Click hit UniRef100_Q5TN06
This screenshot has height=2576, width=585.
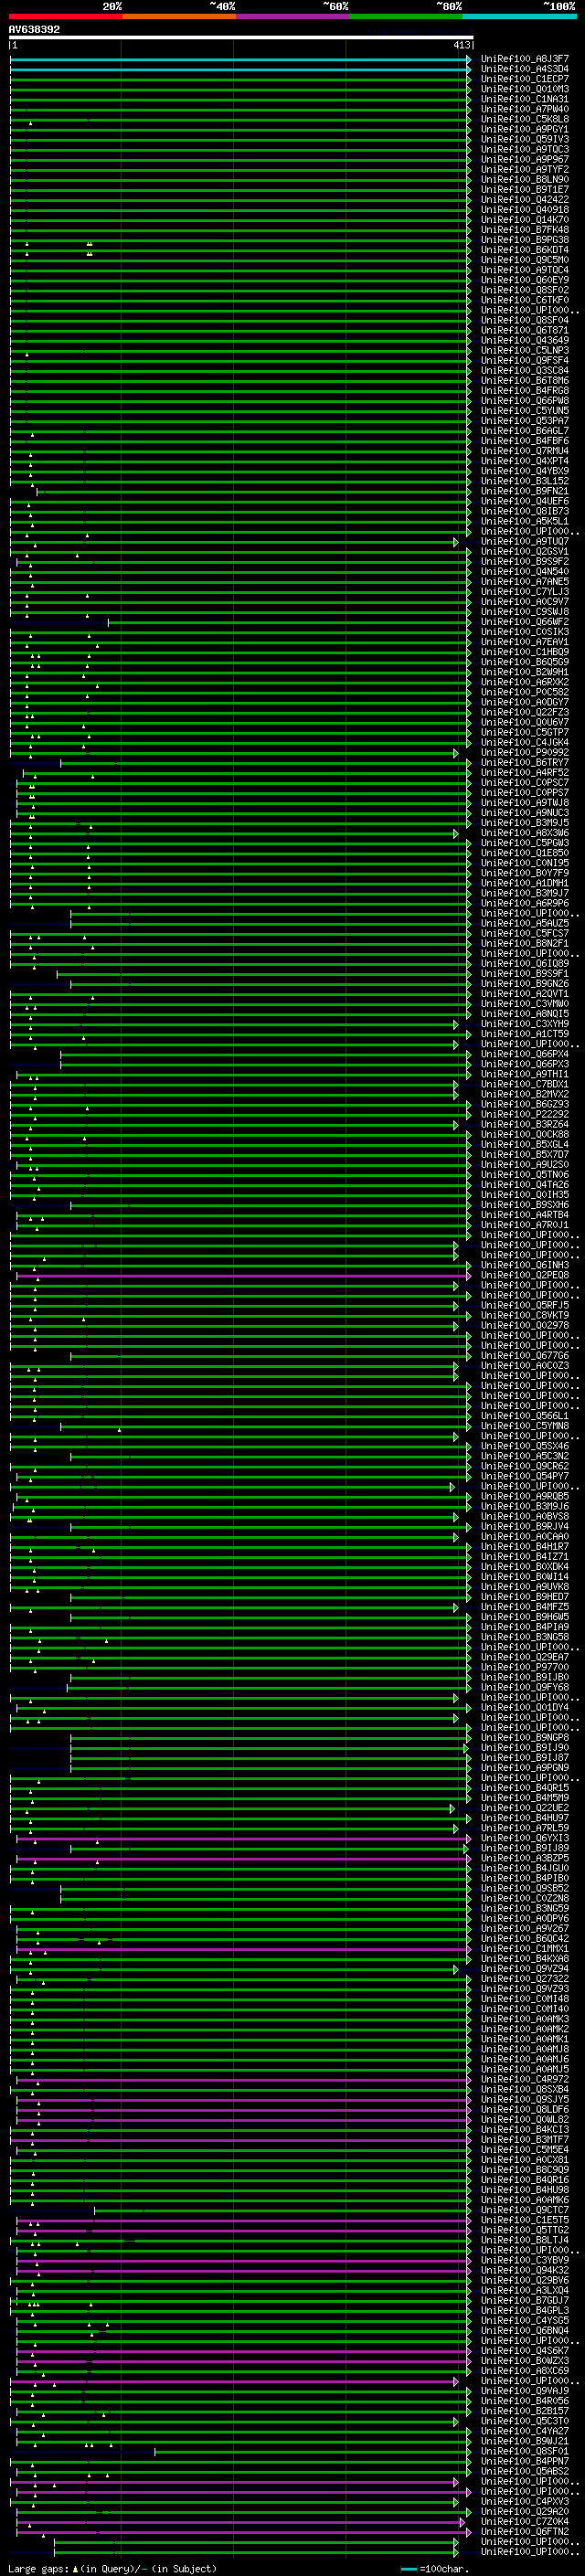[x=525, y=1175]
